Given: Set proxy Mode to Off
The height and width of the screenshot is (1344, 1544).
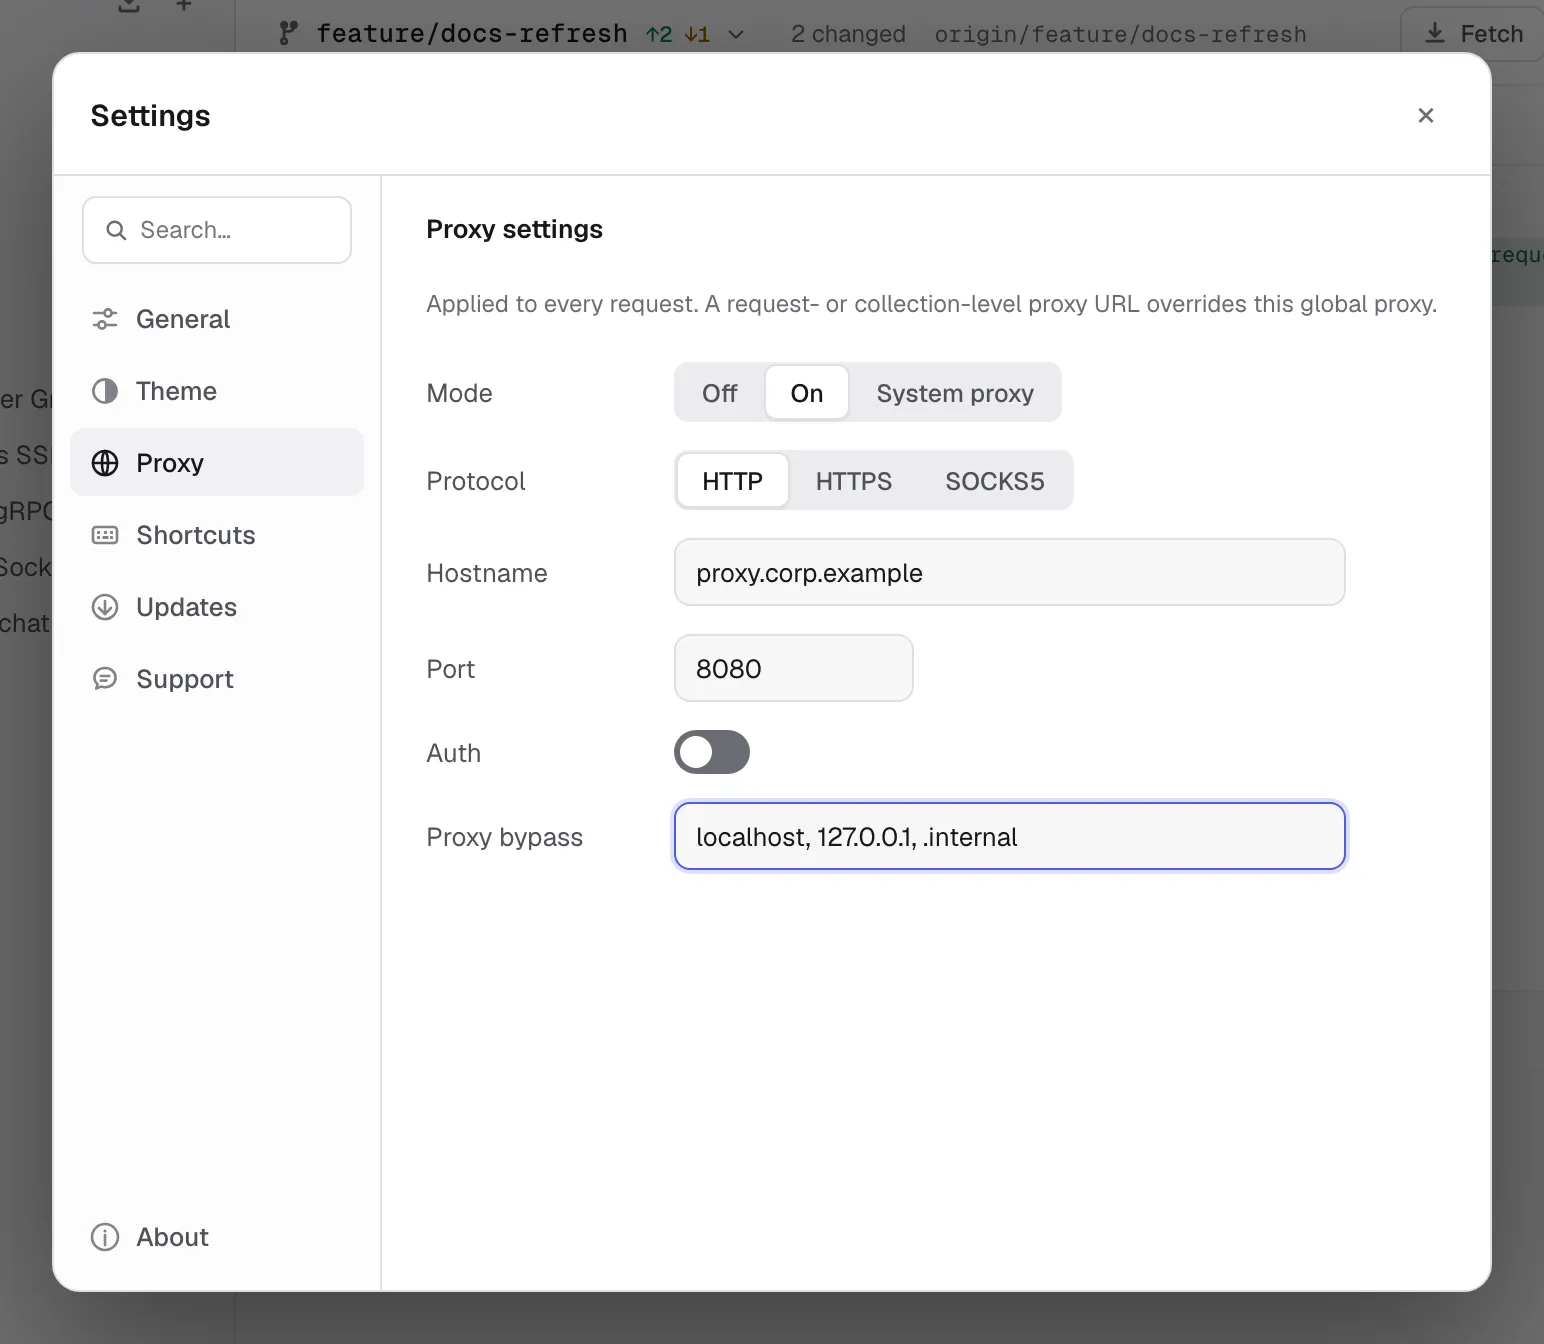Looking at the screenshot, I should [720, 393].
